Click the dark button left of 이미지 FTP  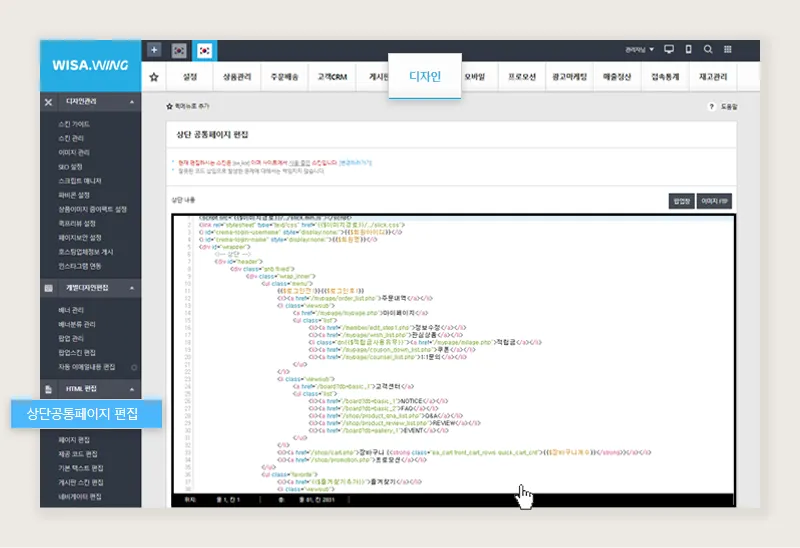click(x=681, y=201)
